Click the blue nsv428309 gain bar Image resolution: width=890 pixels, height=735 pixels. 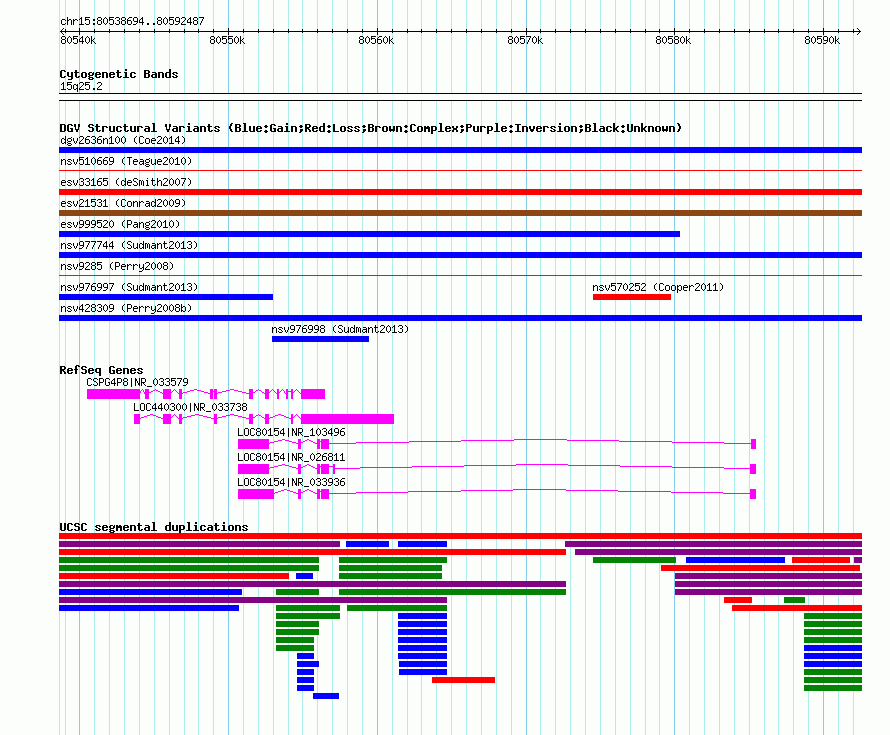pyautogui.click(x=460, y=318)
